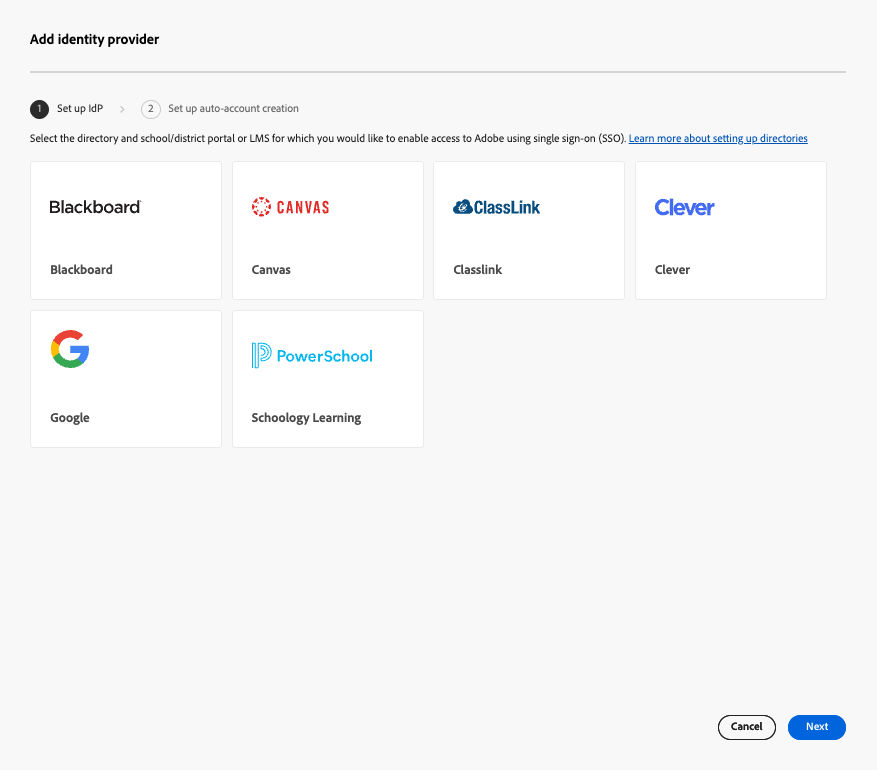Select the Canvas card label
Image resolution: width=877 pixels, height=770 pixels.
tap(271, 270)
